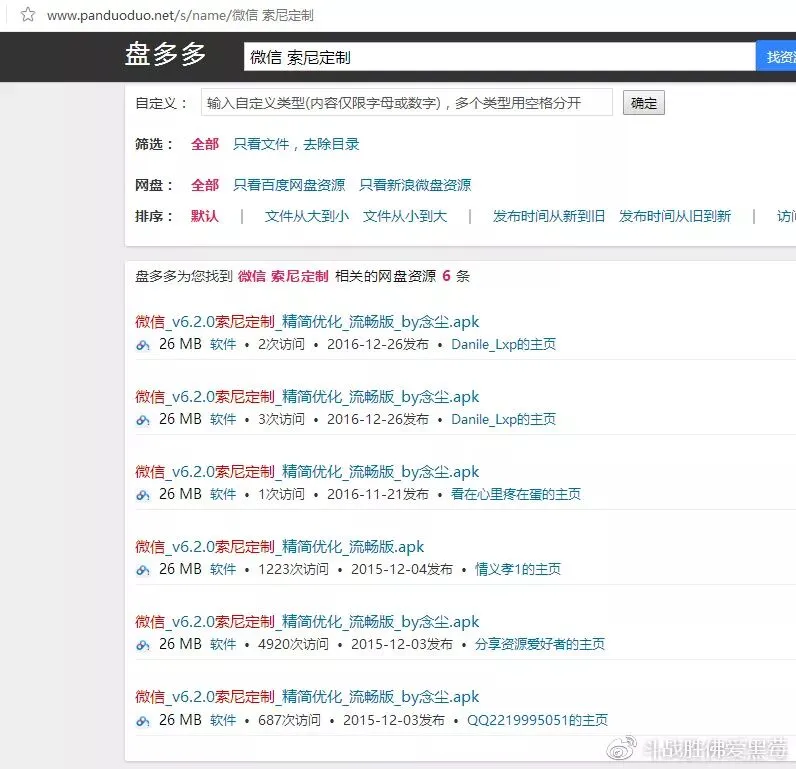
Task: Click the 2016-11-21发布 date text
Action: point(378,494)
